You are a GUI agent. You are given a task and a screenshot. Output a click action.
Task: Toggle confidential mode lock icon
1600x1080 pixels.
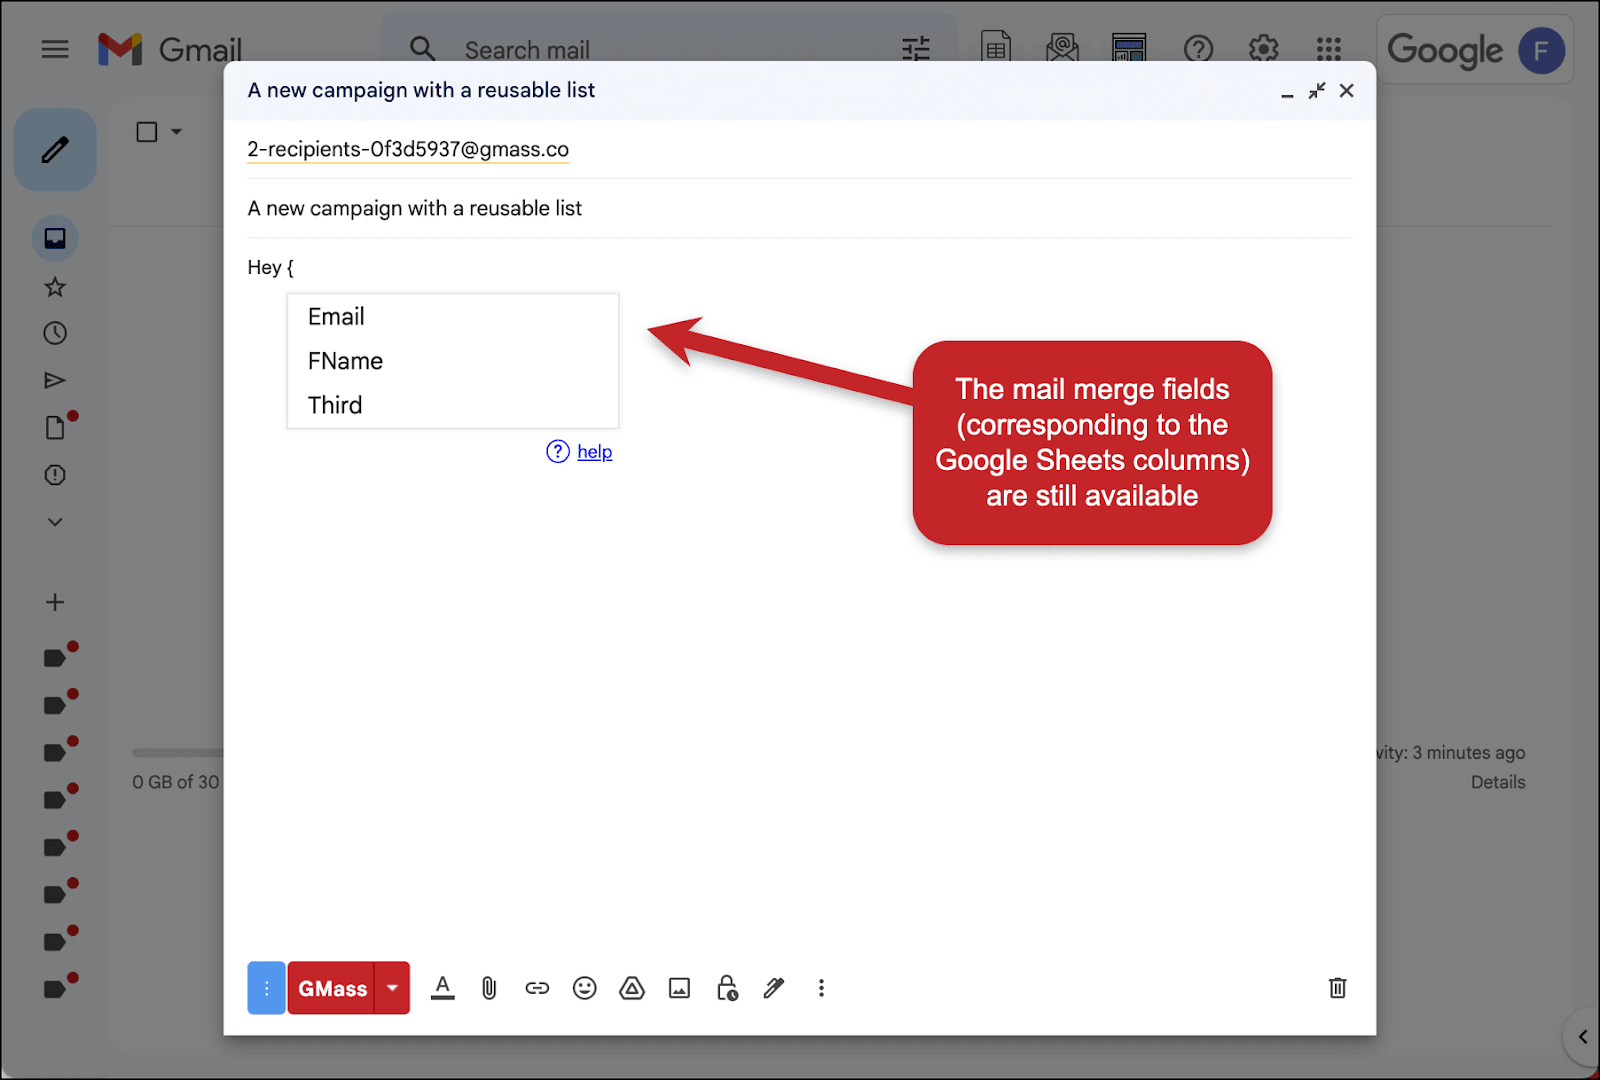(x=727, y=988)
